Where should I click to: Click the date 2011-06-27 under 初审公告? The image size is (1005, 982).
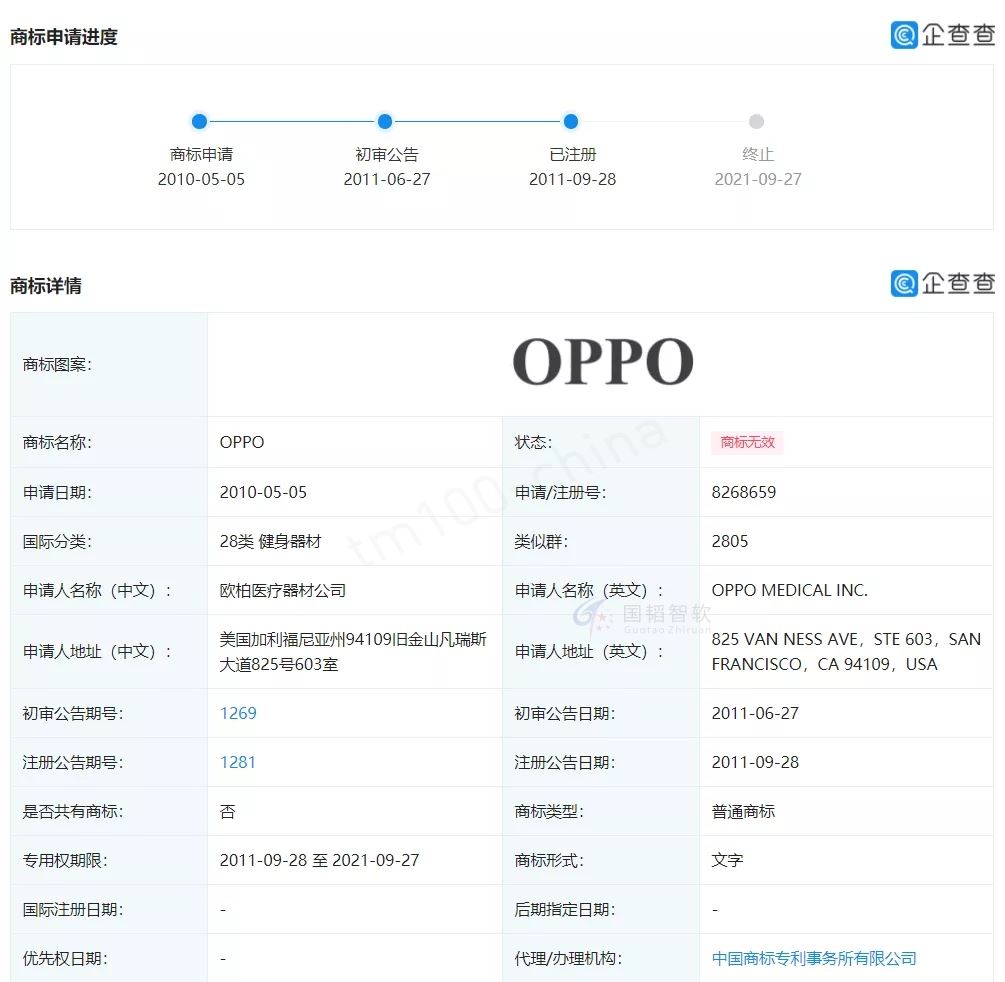pyautogui.click(x=386, y=179)
